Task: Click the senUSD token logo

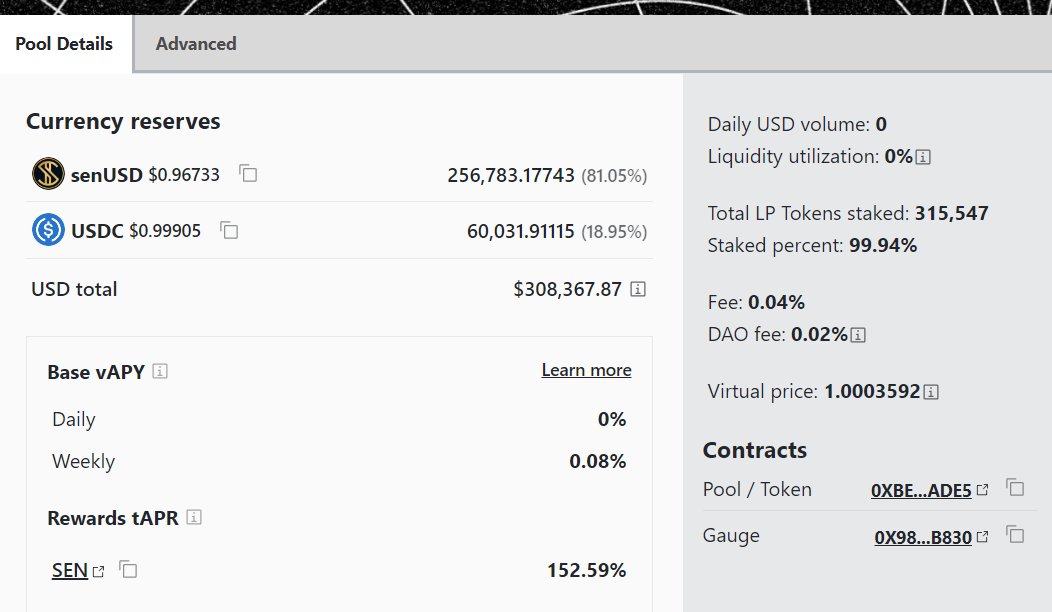Action: pyautogui.click(x=48, y=174)
